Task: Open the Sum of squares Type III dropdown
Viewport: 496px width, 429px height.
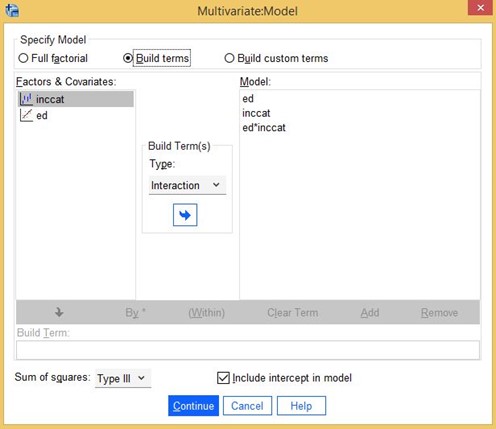Action: click(123, 378)
